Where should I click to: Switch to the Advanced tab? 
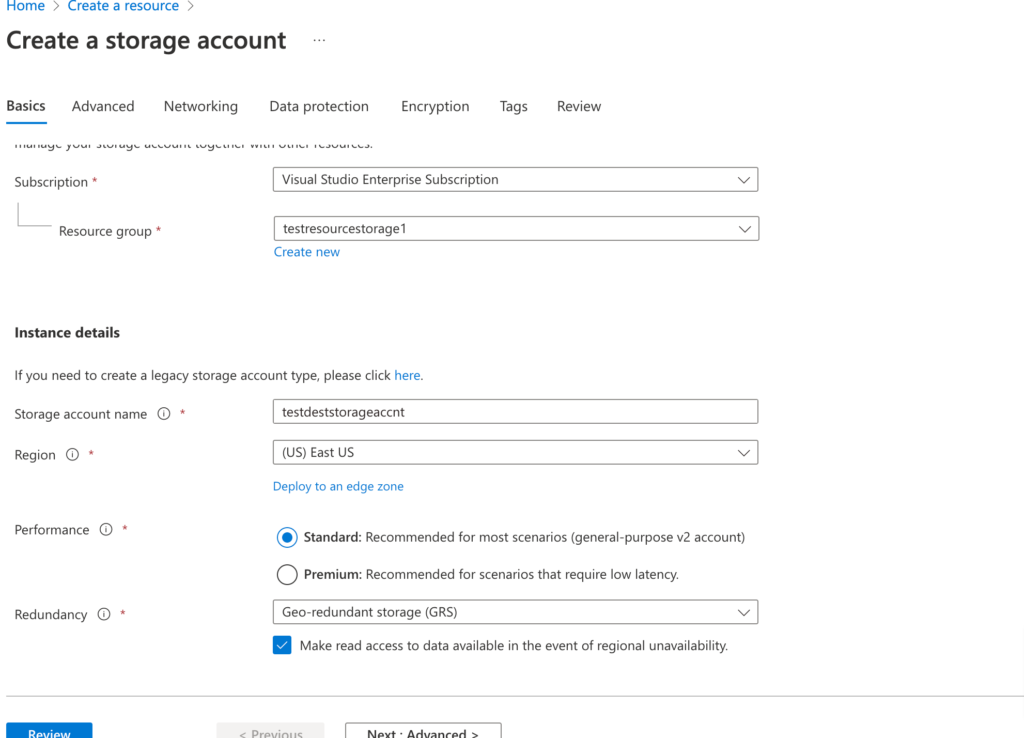[103, 106]
